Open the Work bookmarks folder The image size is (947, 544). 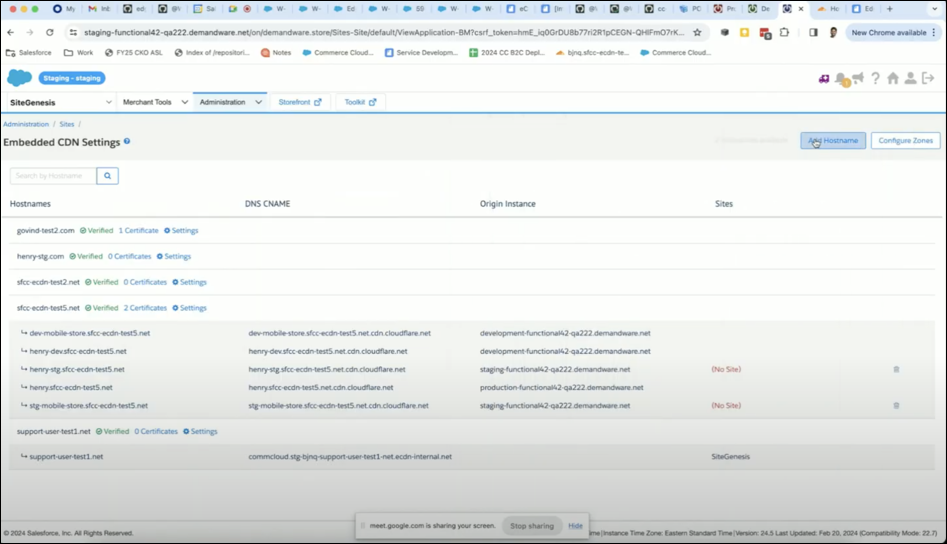pos(79,53)
